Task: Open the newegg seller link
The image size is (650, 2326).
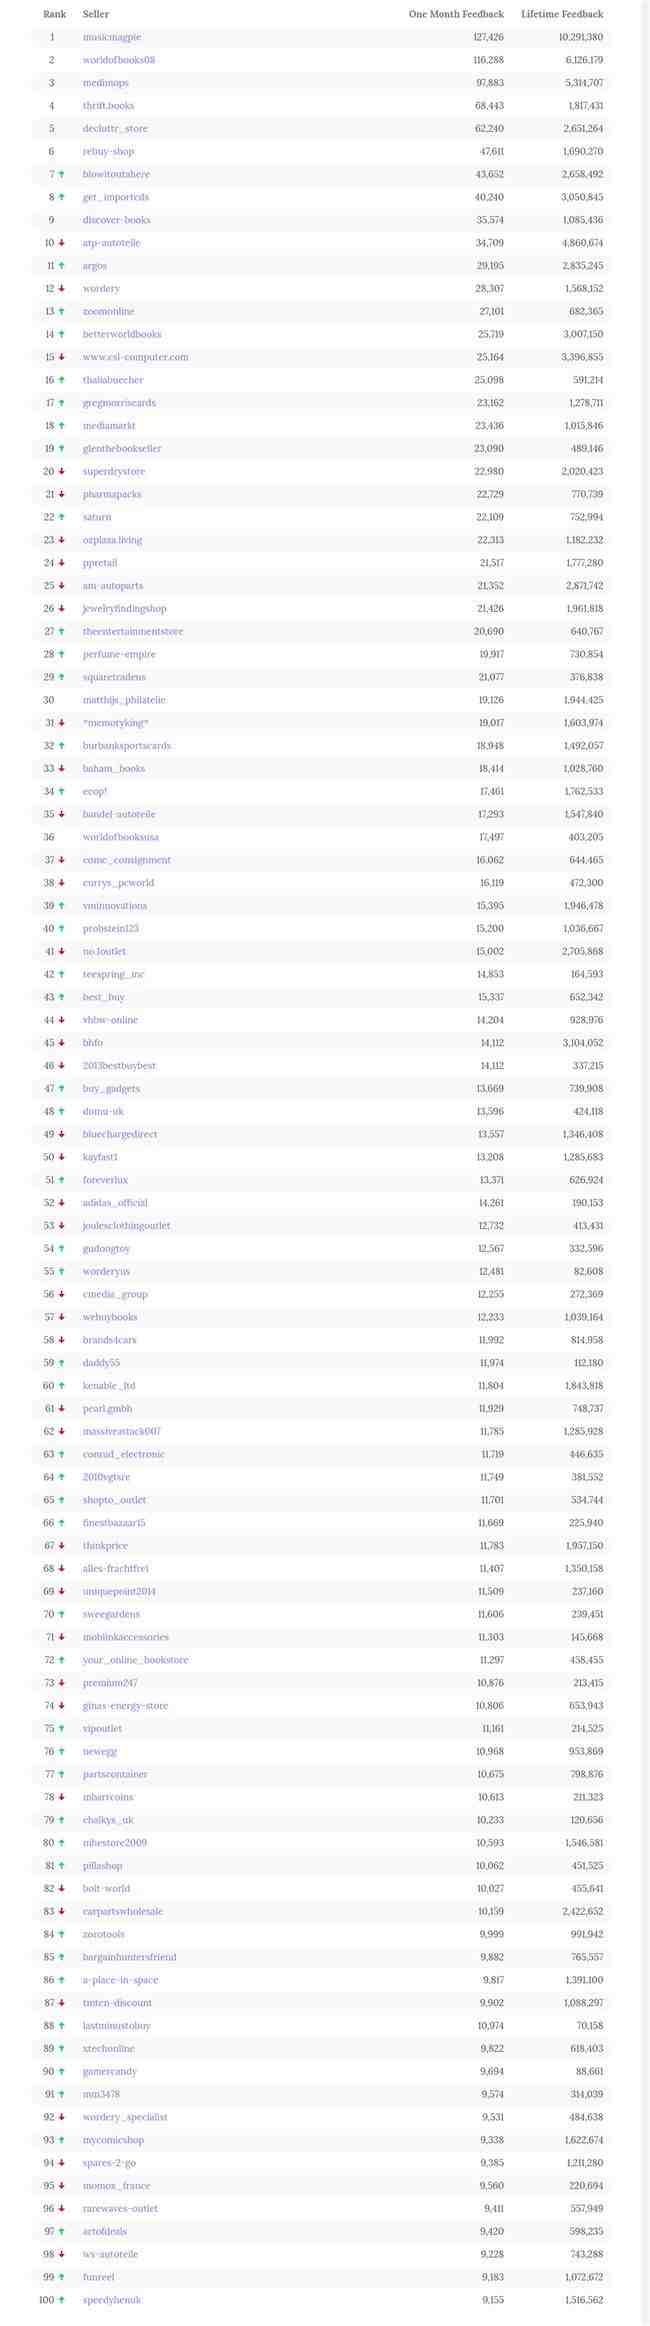Action: click(100, 1752)
